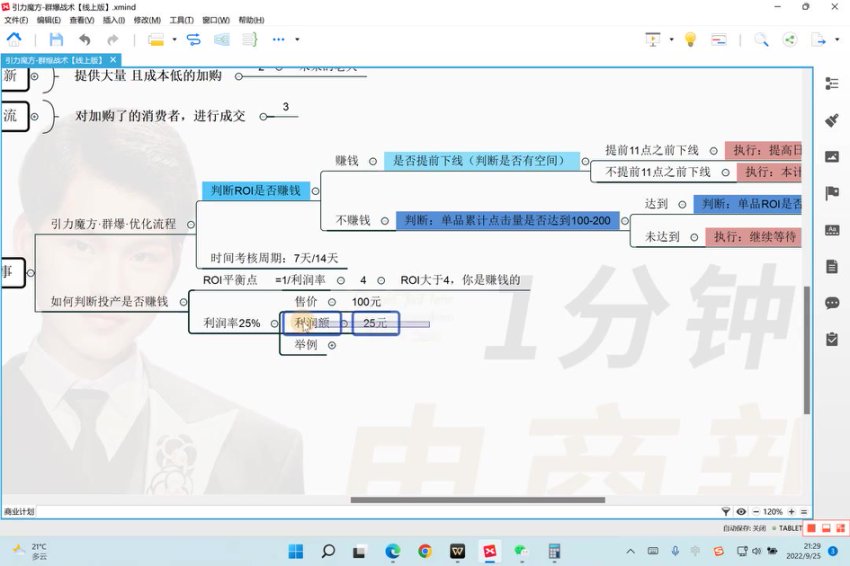Open the 工具(T) menu
The width and height of the screenshot is (850, 566).
click(181, 20)
